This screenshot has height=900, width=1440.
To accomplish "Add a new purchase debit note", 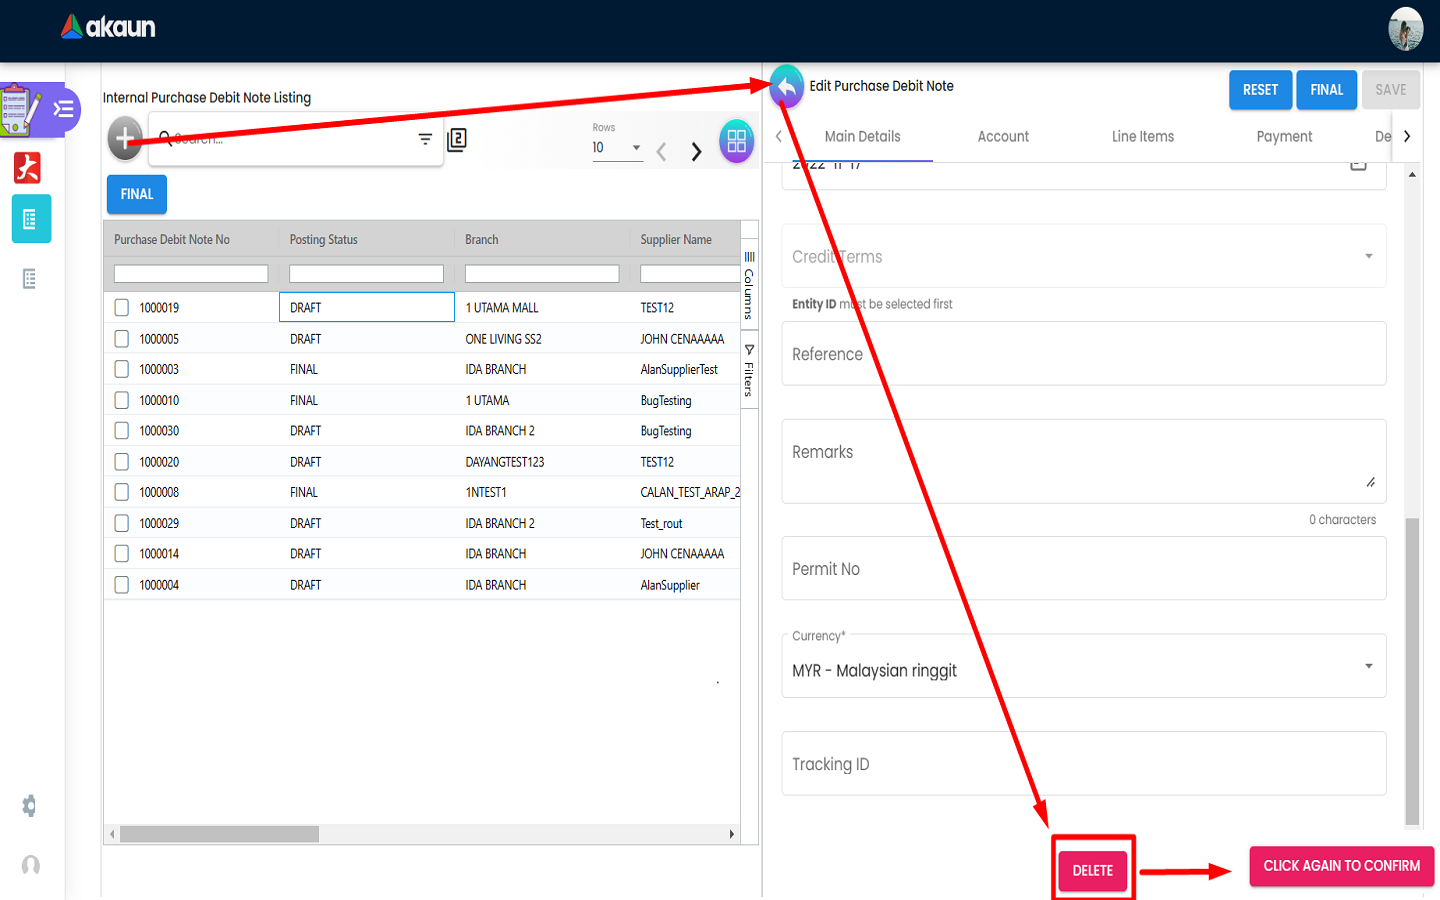I will (x=125, y=138).
